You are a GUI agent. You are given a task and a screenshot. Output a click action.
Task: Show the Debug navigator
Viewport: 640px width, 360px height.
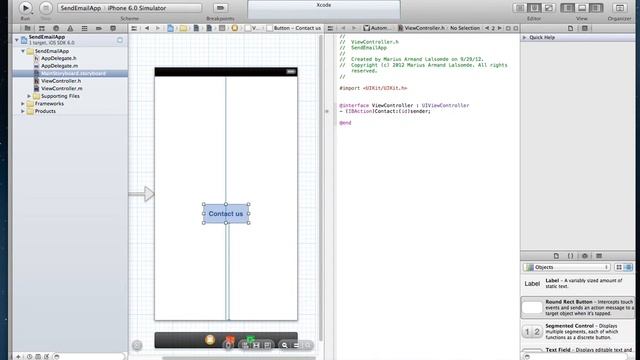pyautogui.click(x=84, y=28)
